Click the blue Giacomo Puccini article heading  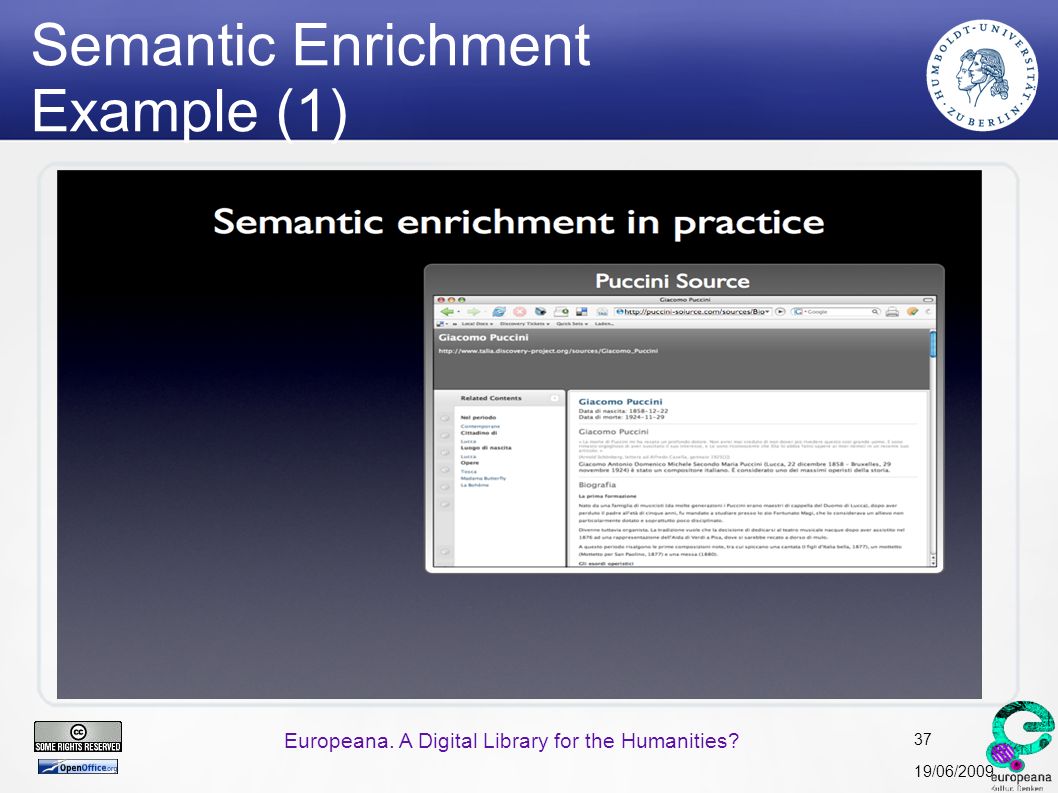620,402
